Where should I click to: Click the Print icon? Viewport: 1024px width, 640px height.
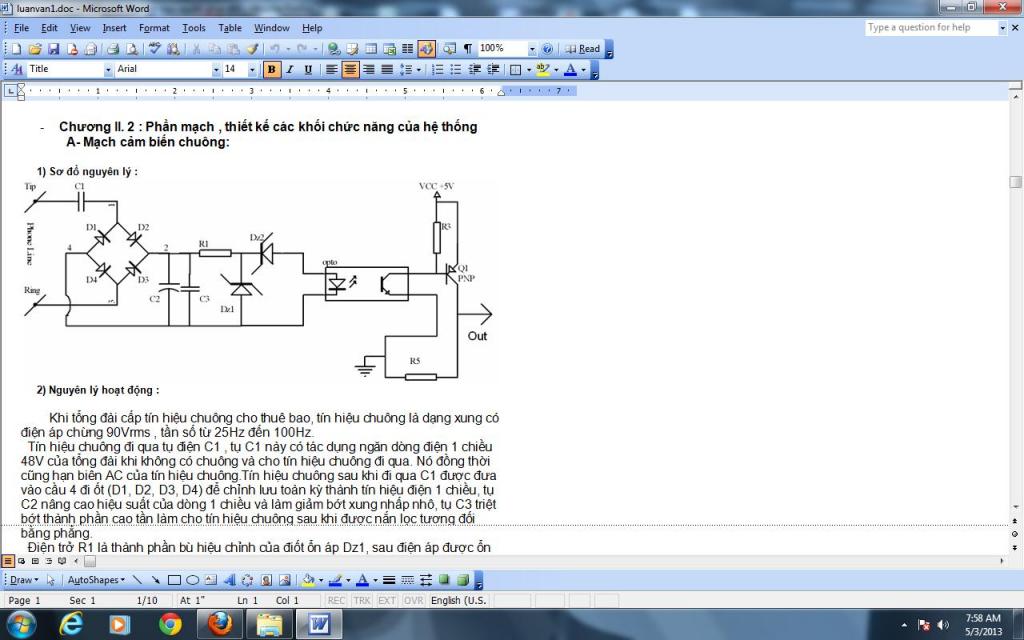[x=113, y=49]
